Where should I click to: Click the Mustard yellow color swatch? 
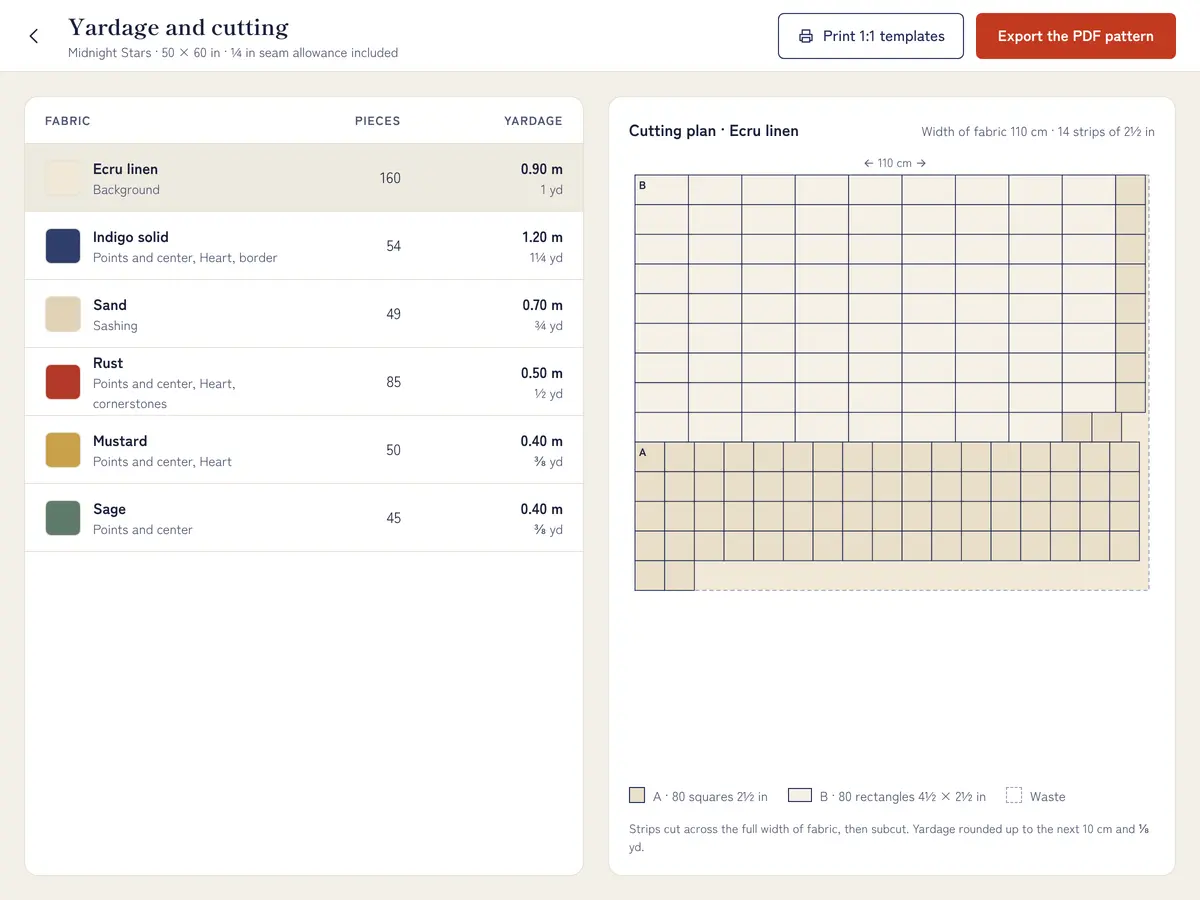(x=63, y=450)
